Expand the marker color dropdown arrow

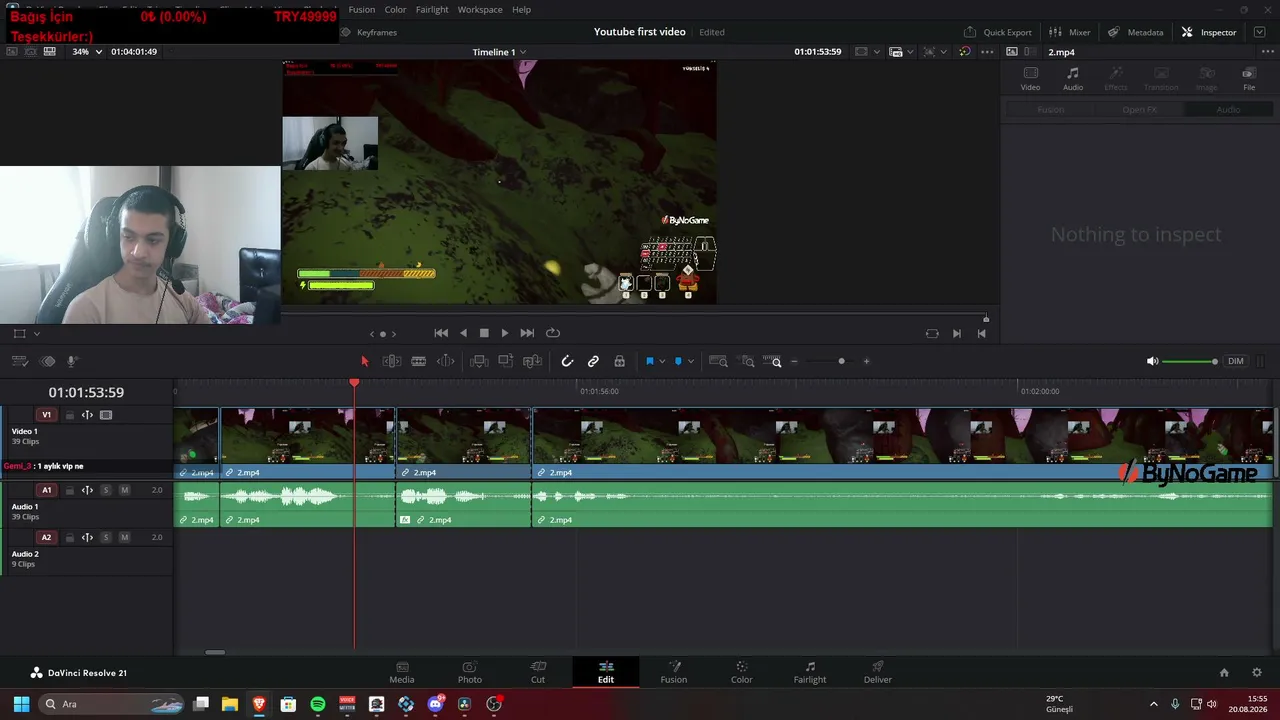[x=691, y=361]
